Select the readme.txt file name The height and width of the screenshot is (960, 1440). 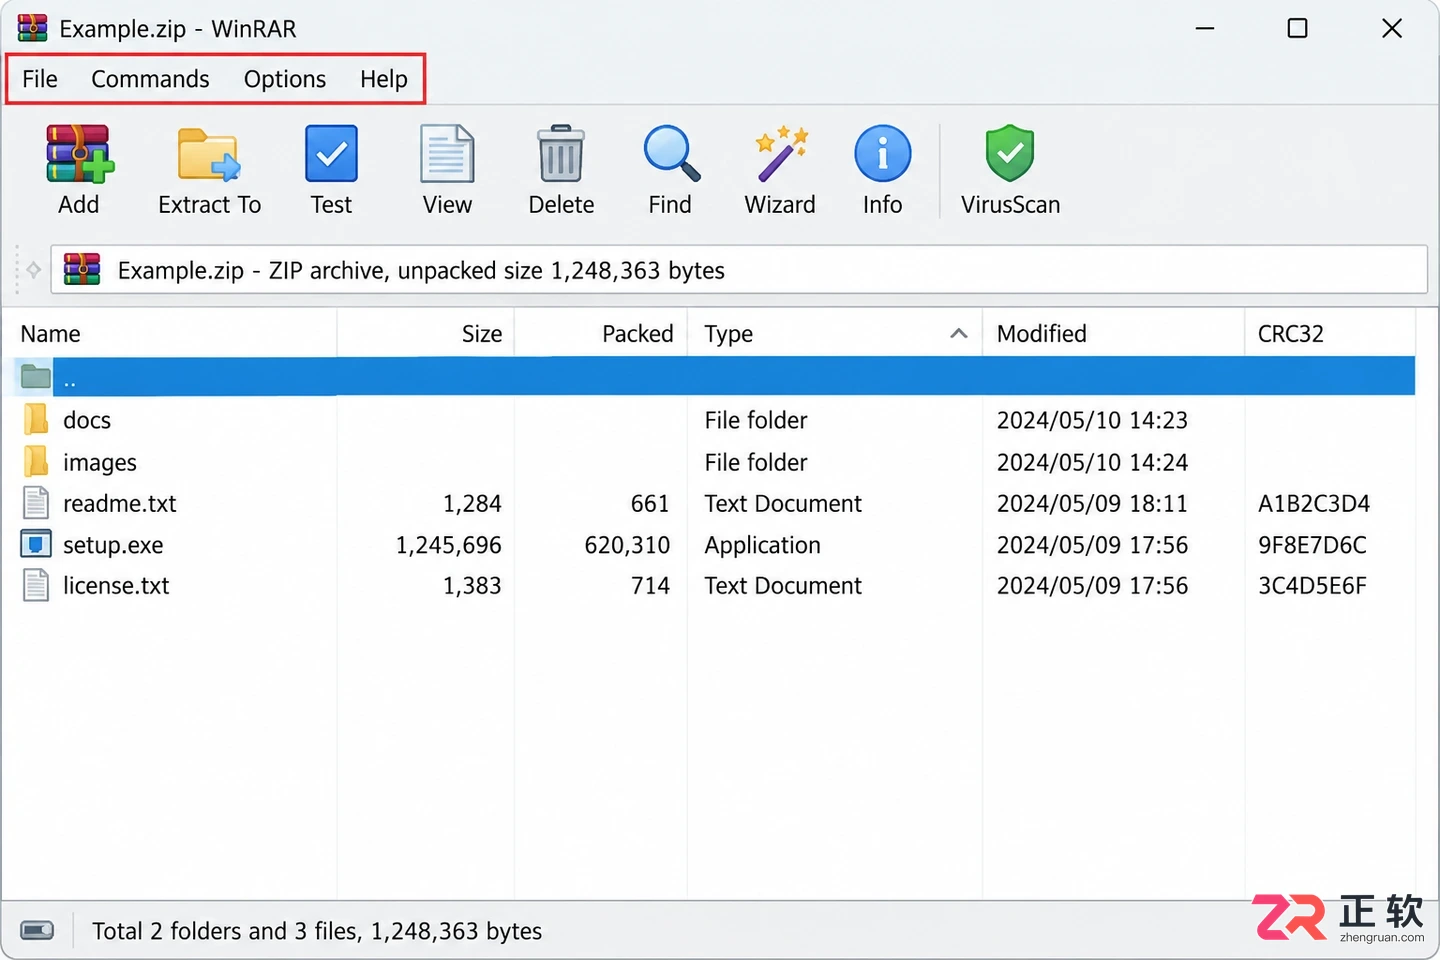120,503
